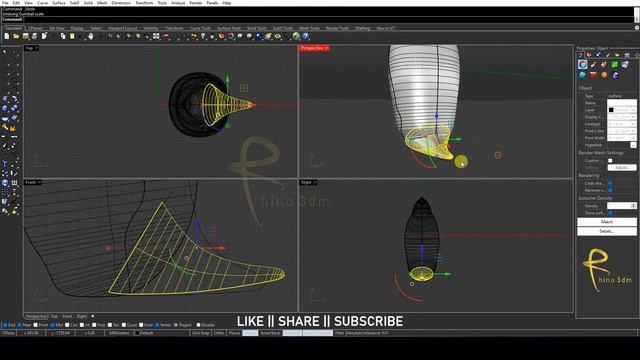Click the red car named-view icon
Screen dimensions: 640x360
coord(165,36)
